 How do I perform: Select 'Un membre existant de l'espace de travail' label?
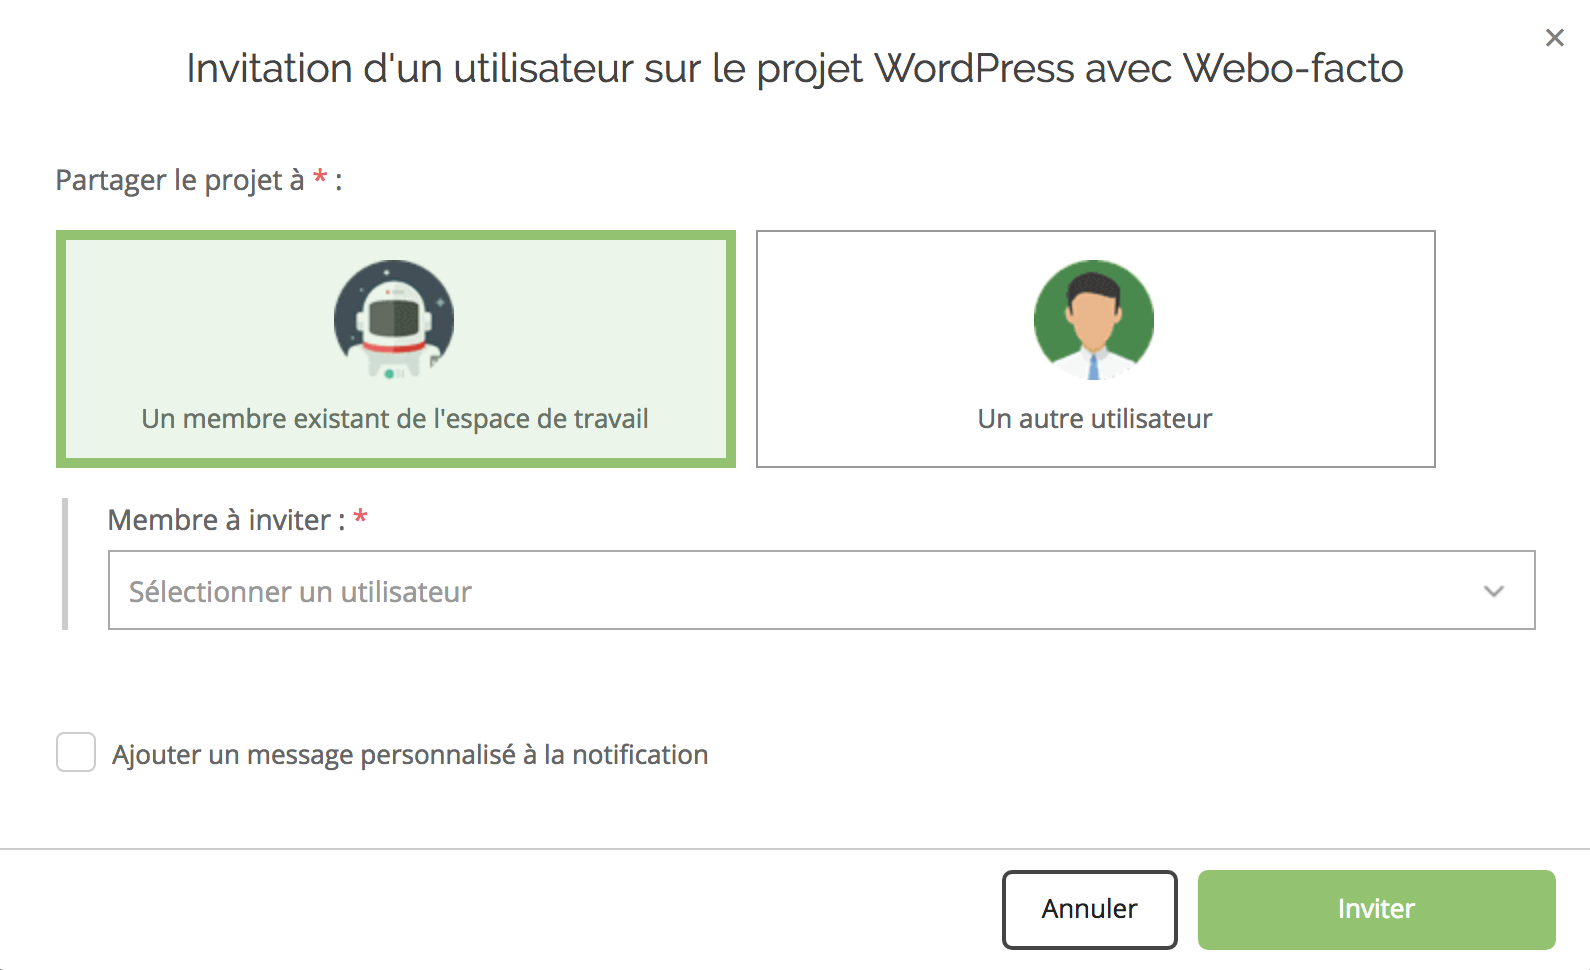click(395, 419)
